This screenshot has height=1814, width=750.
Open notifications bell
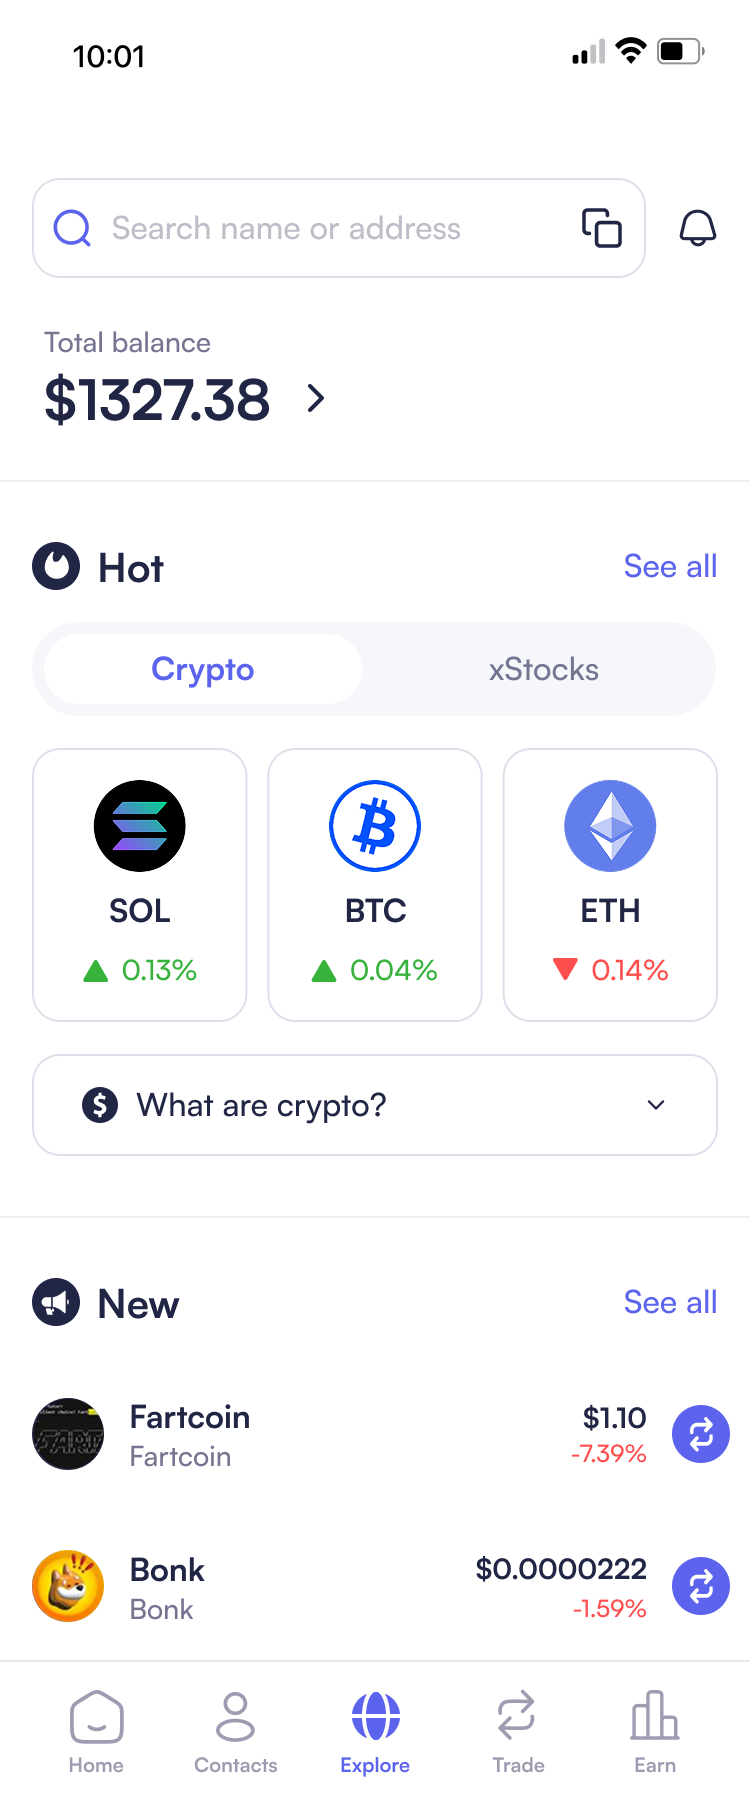point(698,228)
